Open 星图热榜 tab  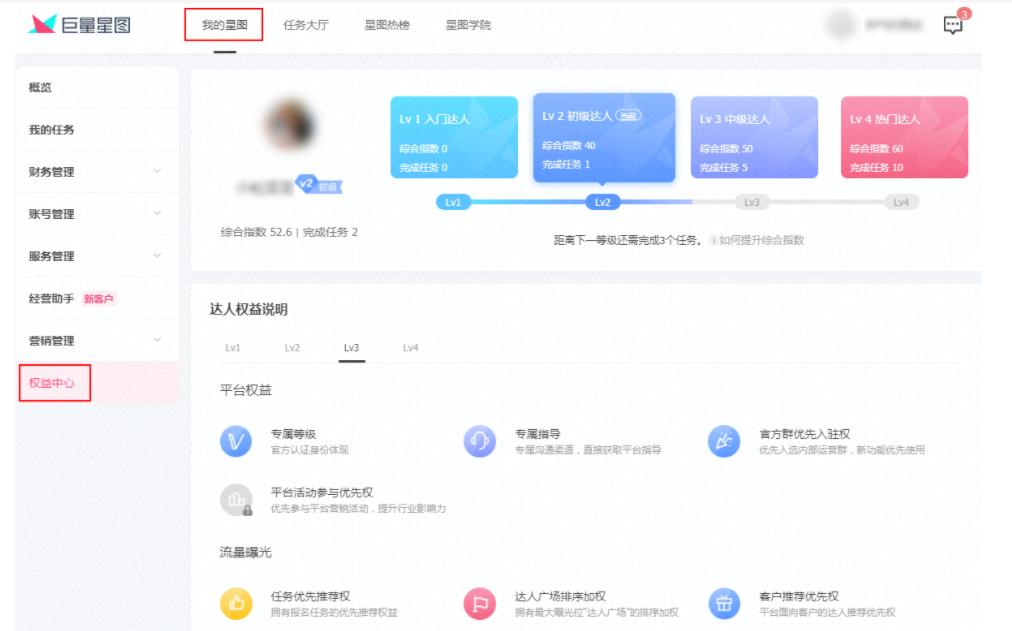(x=387, y=25)
